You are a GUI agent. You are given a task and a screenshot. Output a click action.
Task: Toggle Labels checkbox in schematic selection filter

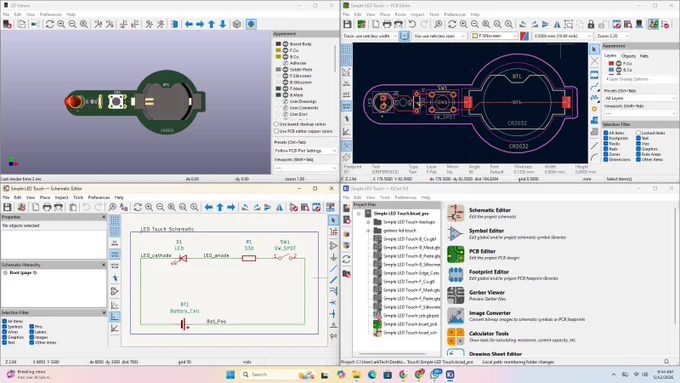coord(32,332)
